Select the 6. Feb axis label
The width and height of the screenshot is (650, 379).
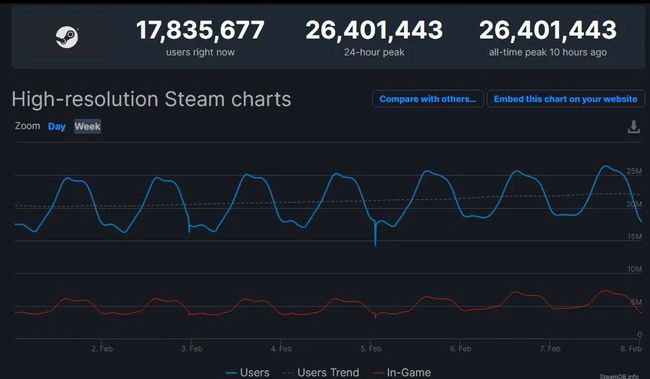point(461,349)
